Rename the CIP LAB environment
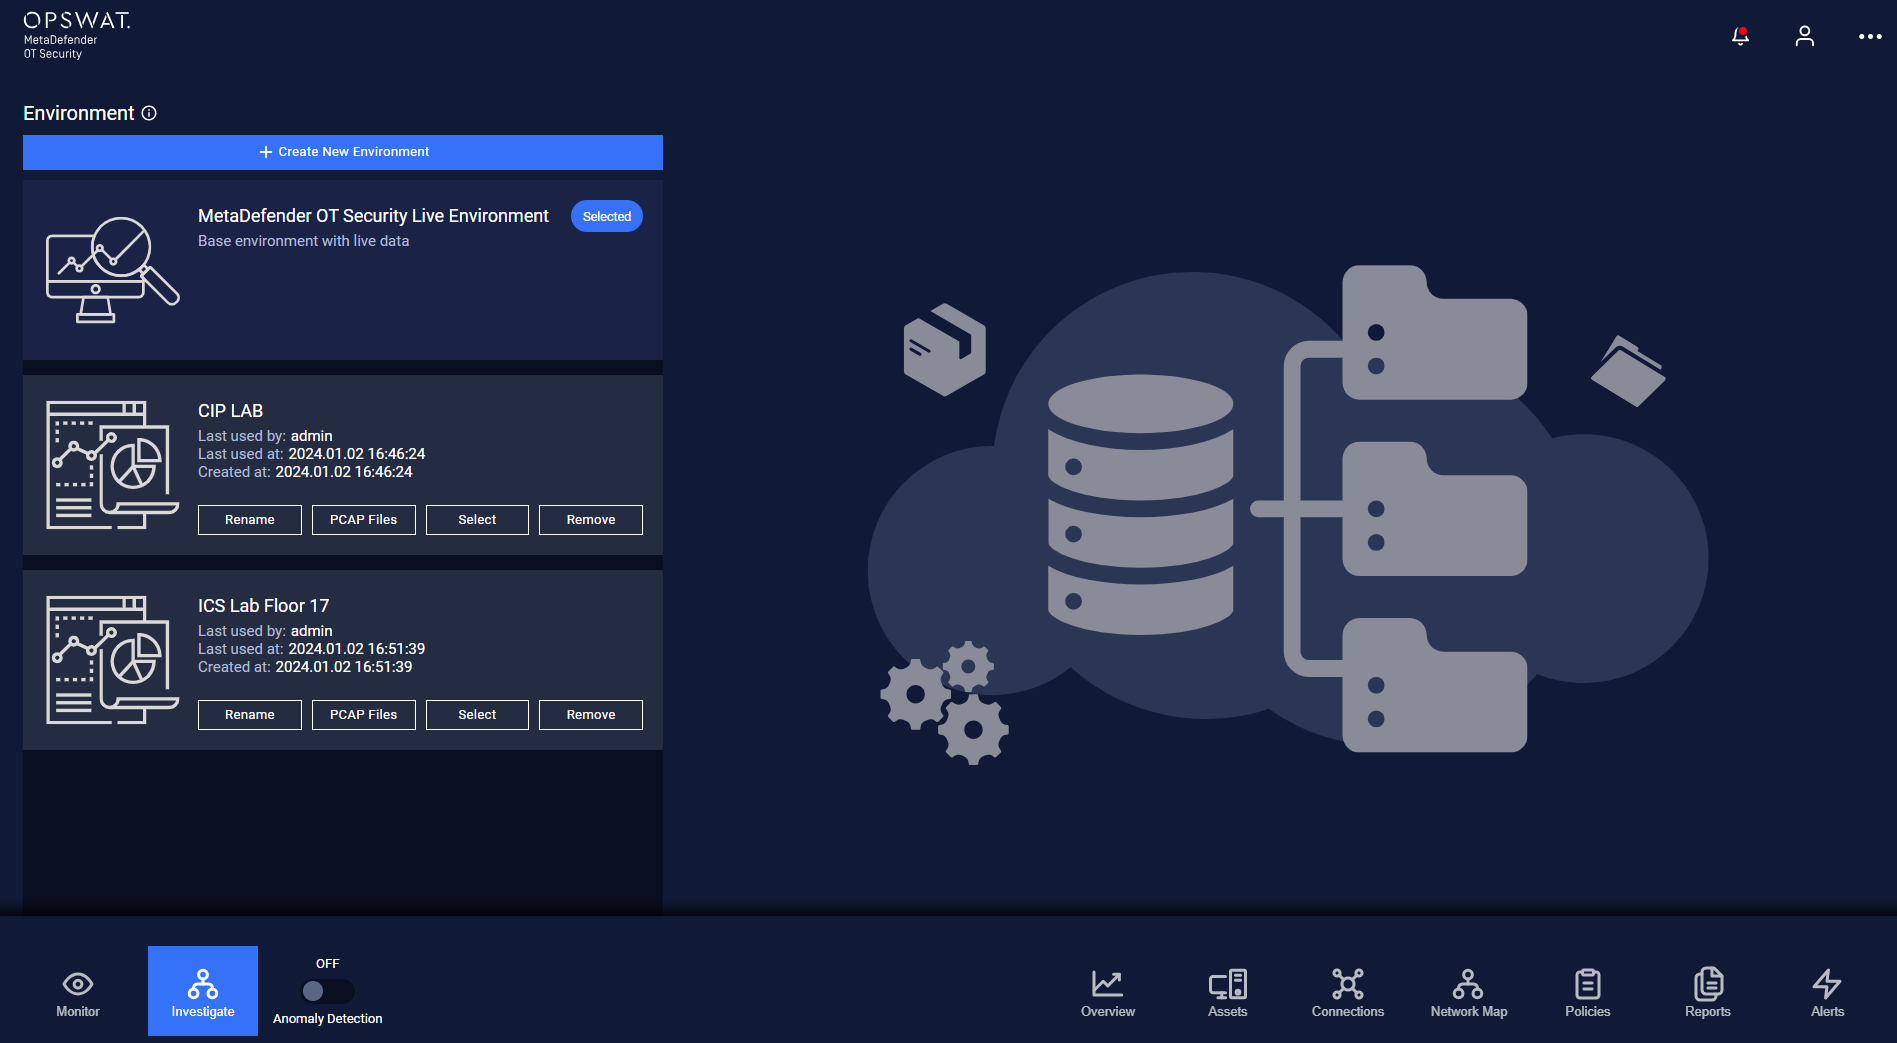The image size is (1897, 1043). tap(250, 520)
